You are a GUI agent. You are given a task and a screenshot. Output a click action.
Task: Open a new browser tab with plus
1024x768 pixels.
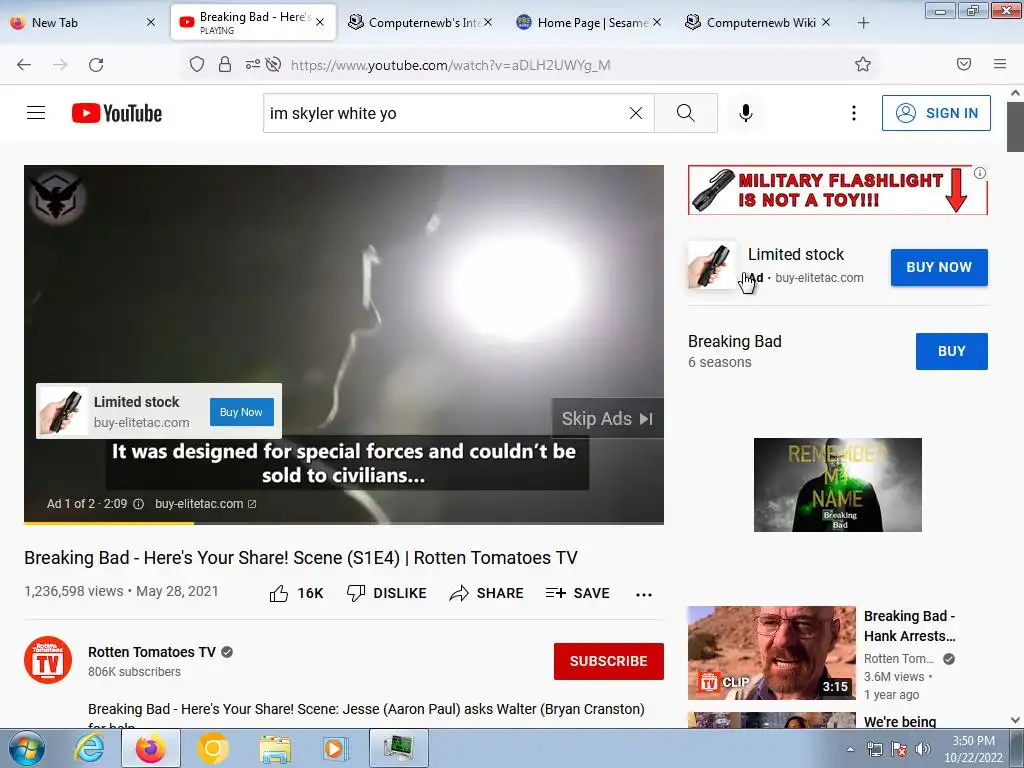point(863,23)
